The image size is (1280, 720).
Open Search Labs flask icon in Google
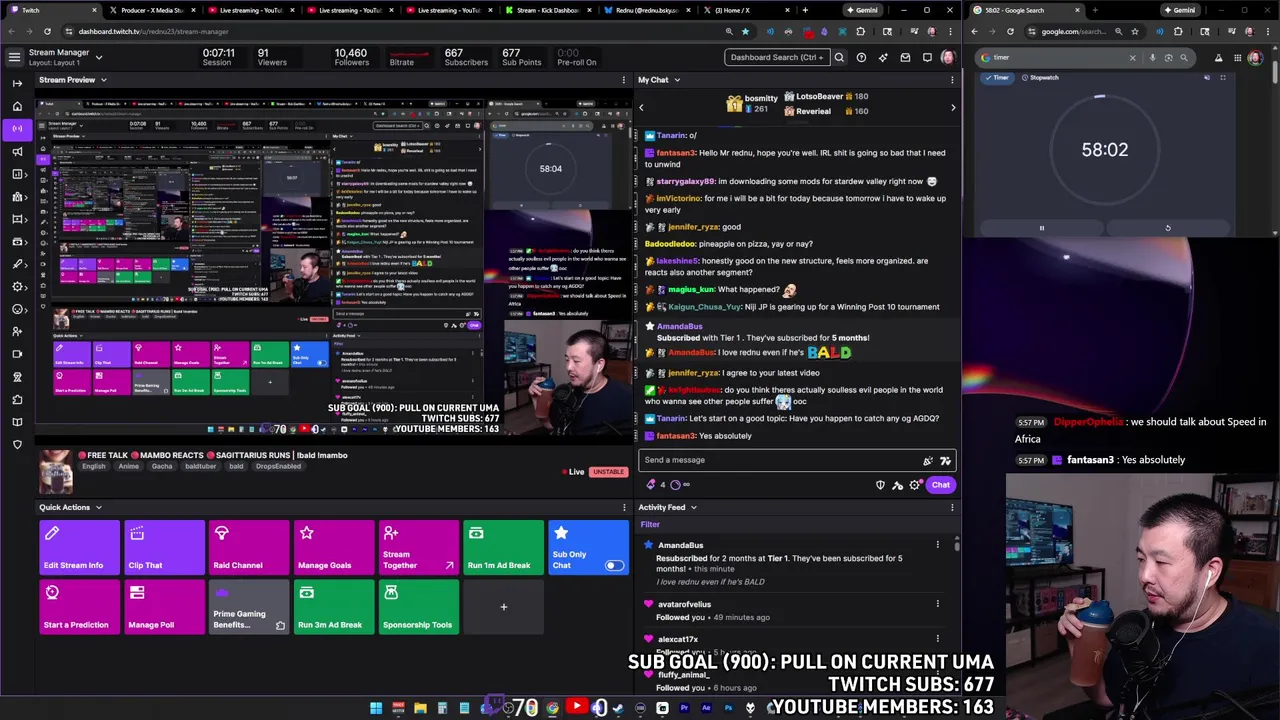tap(1218, 57)
